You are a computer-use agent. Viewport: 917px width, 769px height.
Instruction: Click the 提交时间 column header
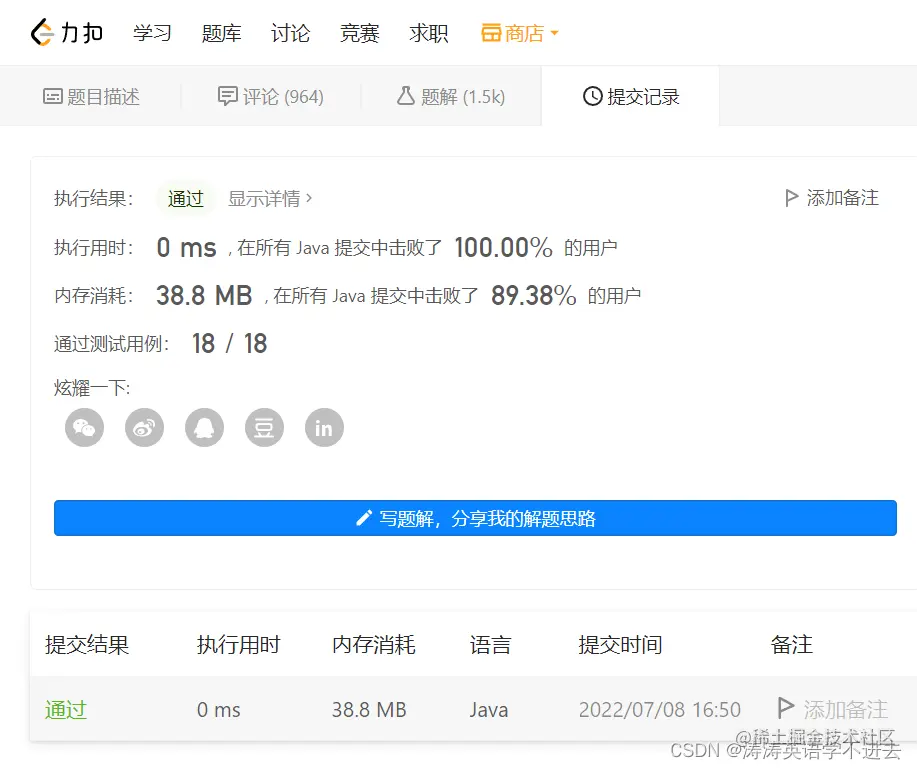[620, 645]
